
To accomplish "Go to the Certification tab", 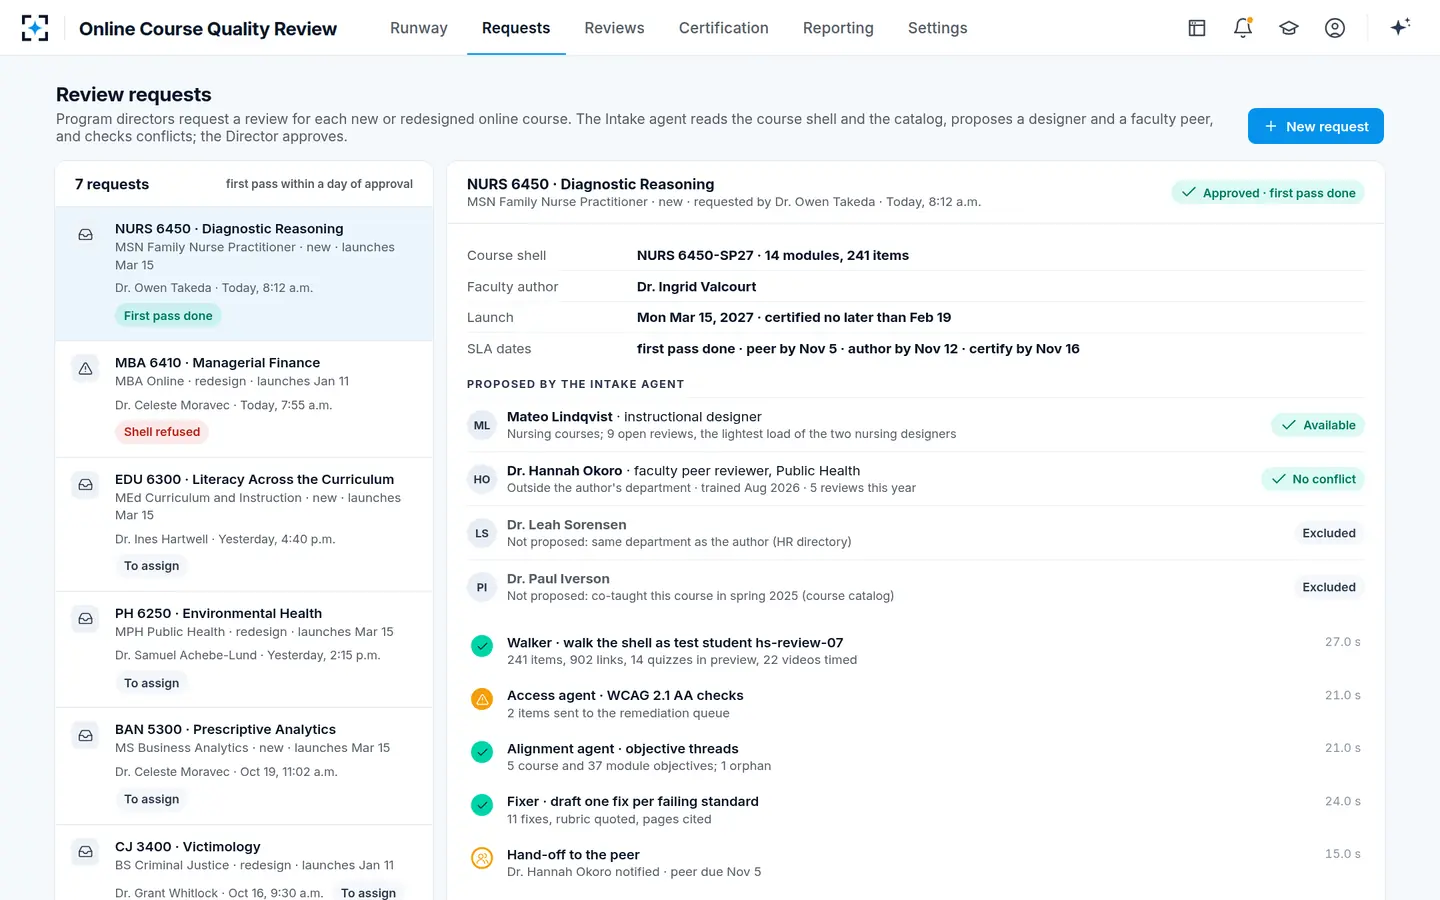I will [724, 28].
